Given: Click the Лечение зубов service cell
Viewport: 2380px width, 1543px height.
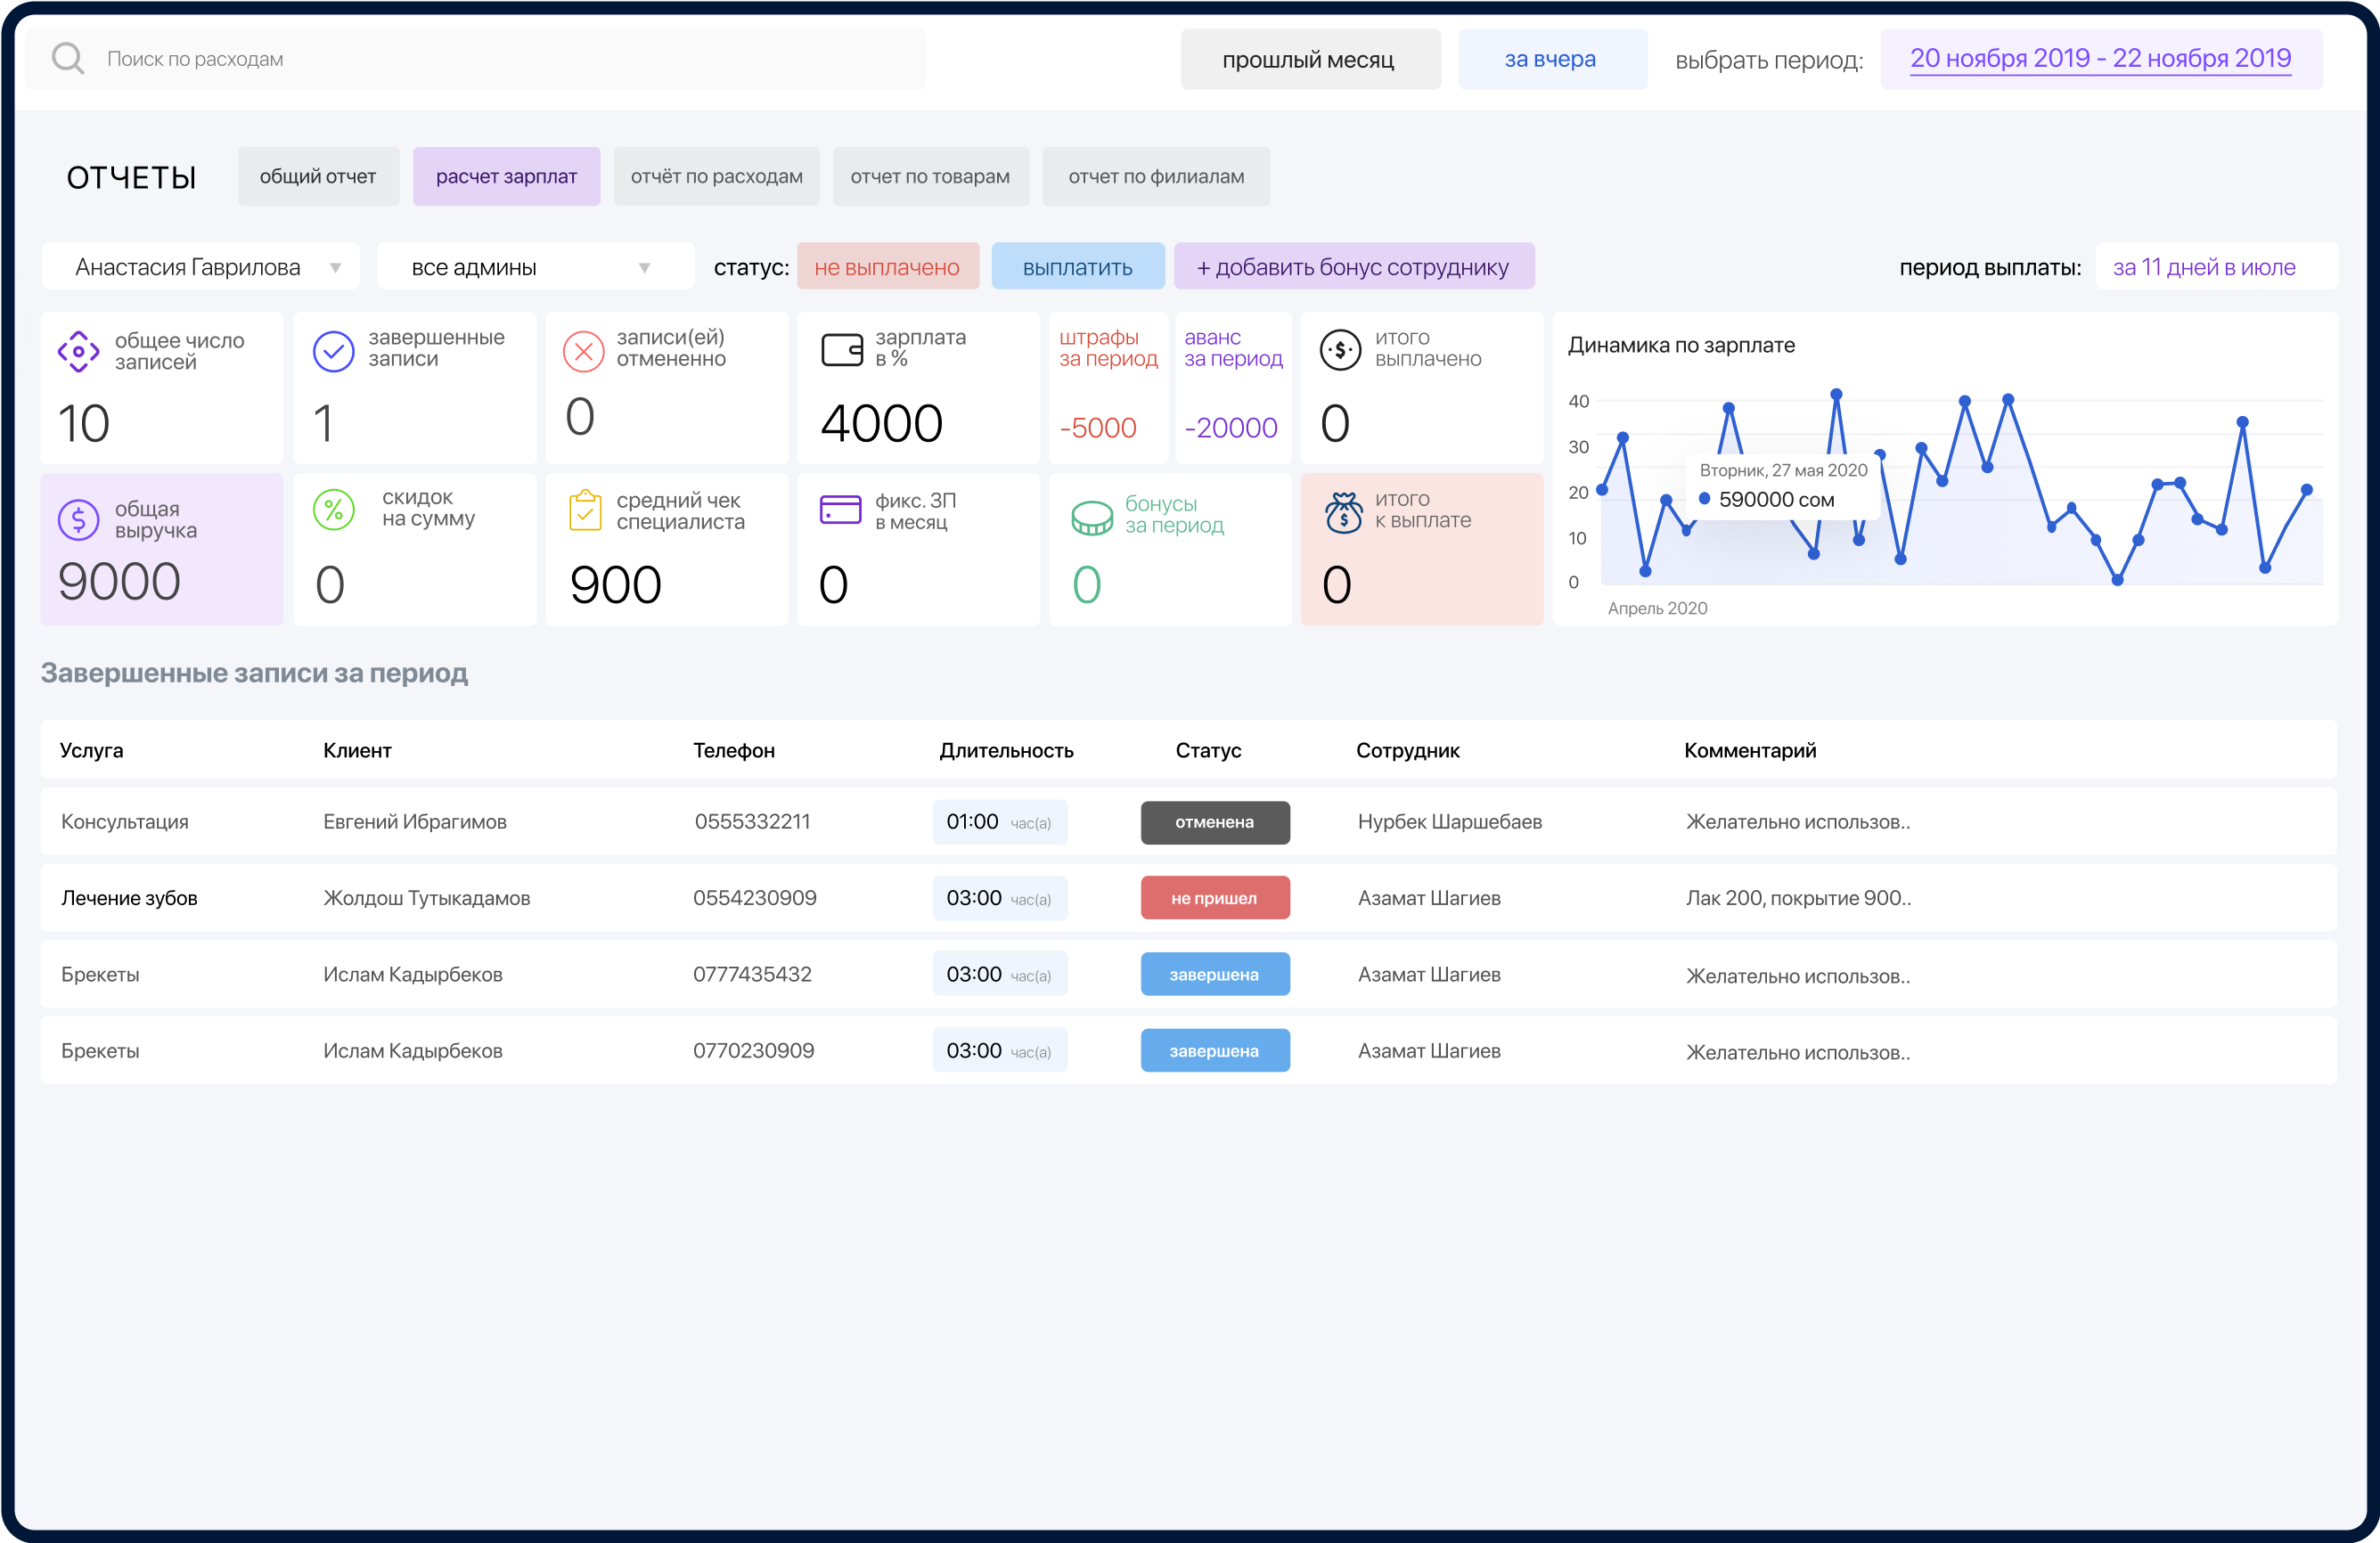Looking at the screenshot, I should [x=129, y=898].
